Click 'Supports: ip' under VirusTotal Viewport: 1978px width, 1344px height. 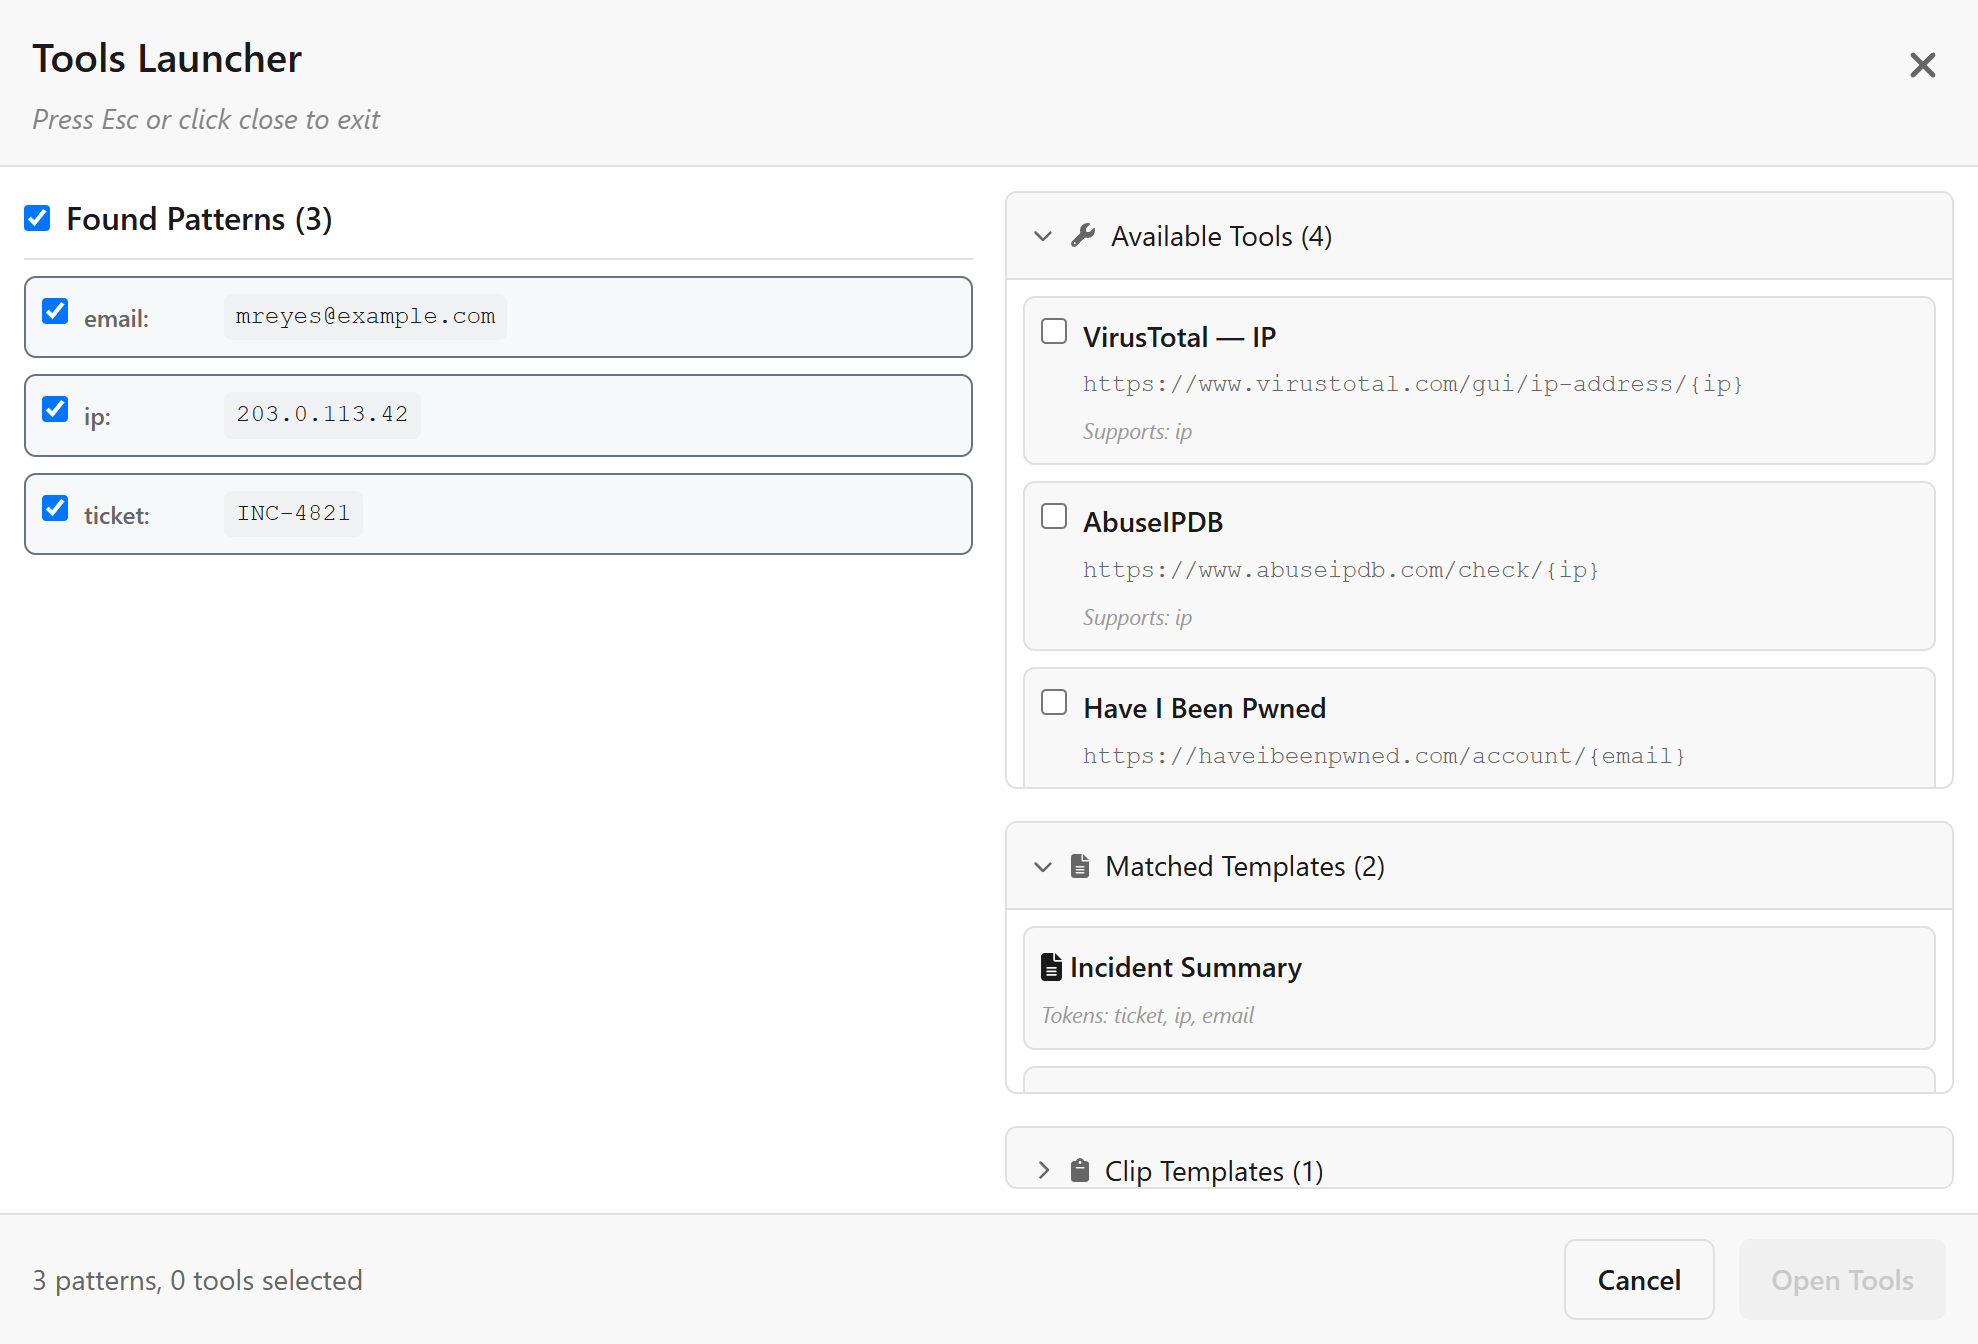1137,431
